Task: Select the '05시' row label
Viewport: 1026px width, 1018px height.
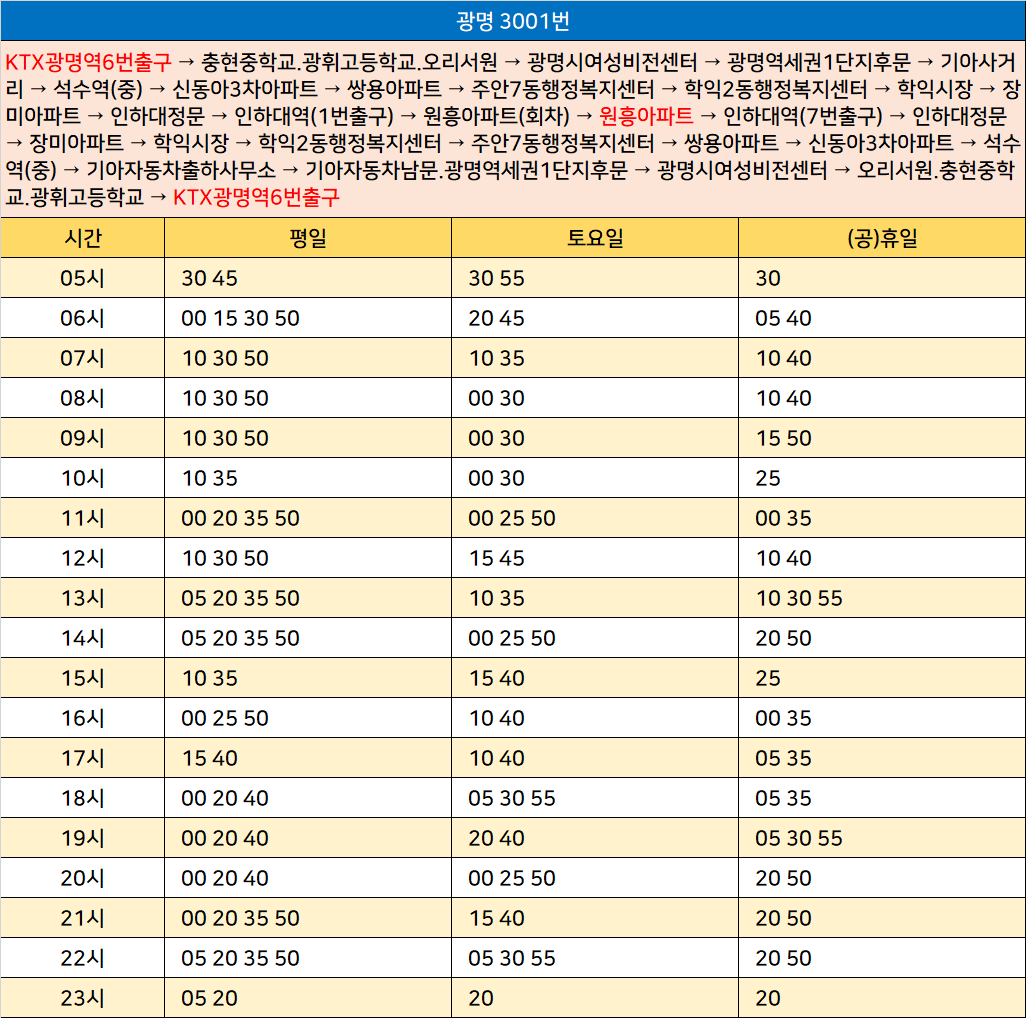Action: (x=82, y=278)
